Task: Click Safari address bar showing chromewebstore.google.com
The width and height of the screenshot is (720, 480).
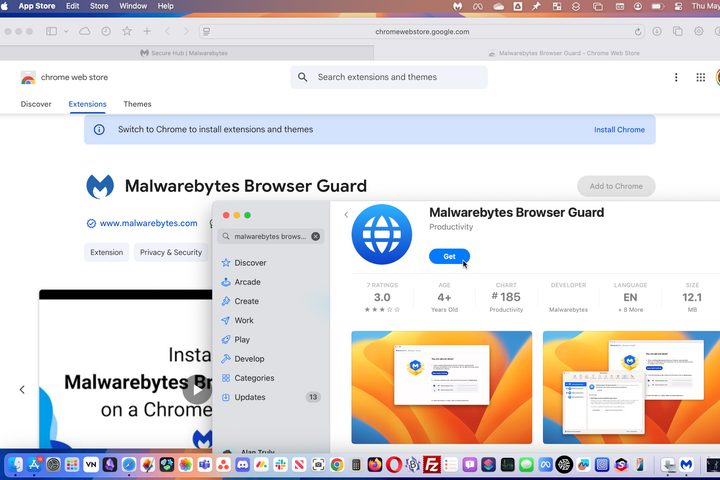Action: pos(422,32)
